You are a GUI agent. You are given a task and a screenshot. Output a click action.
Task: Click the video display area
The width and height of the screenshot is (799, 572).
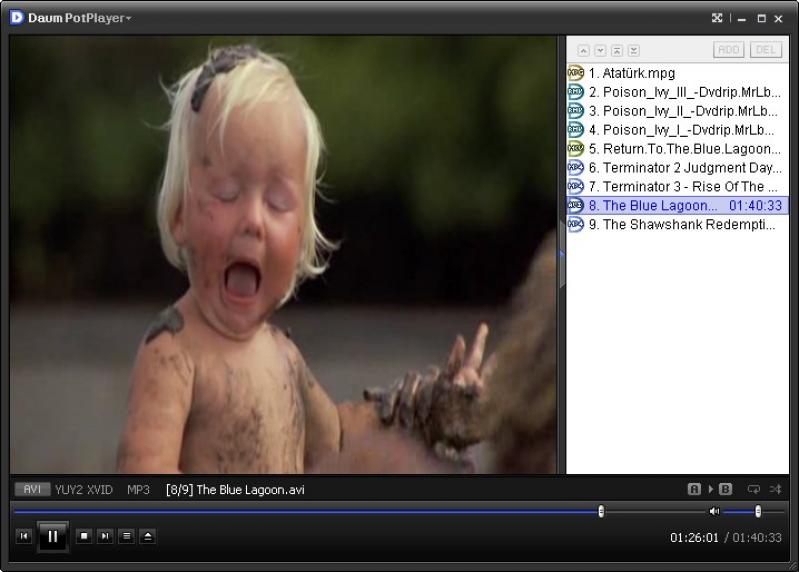pos(283,255)
